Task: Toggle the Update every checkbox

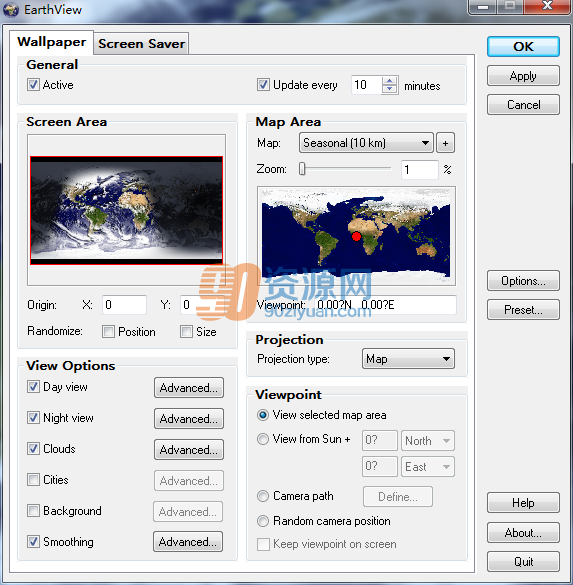Action: (263, 85)
